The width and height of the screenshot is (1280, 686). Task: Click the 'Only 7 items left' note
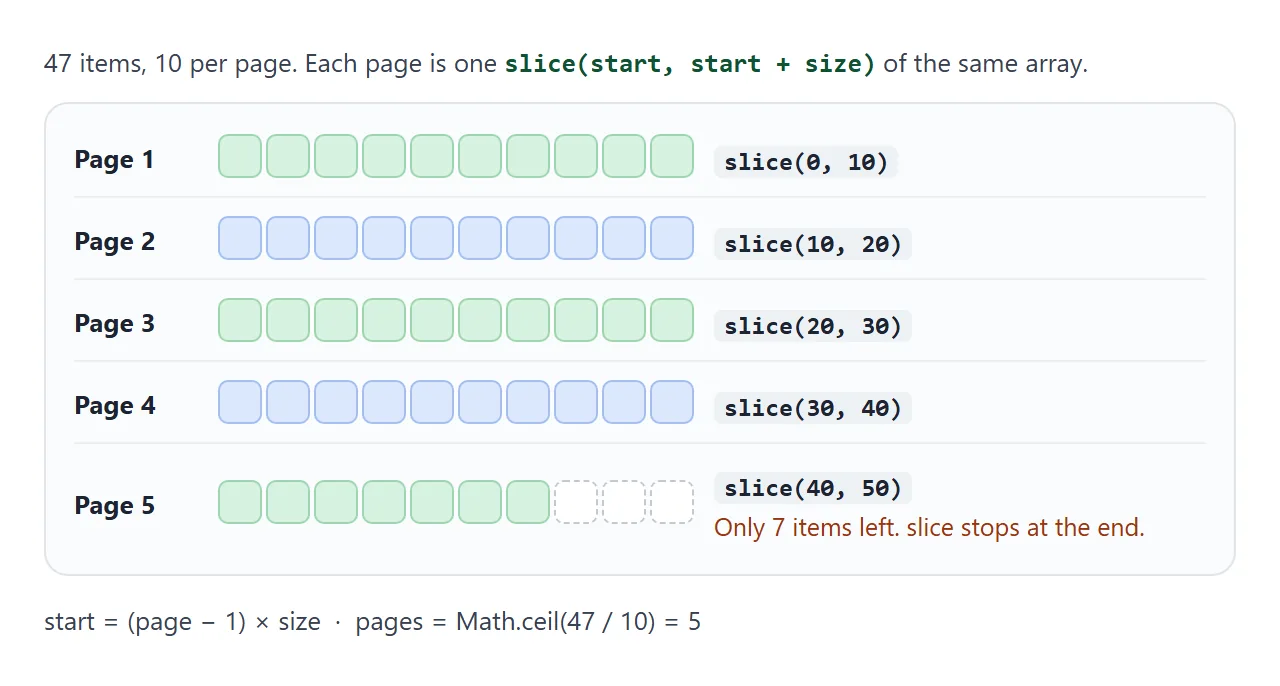(x=929, y=528)
